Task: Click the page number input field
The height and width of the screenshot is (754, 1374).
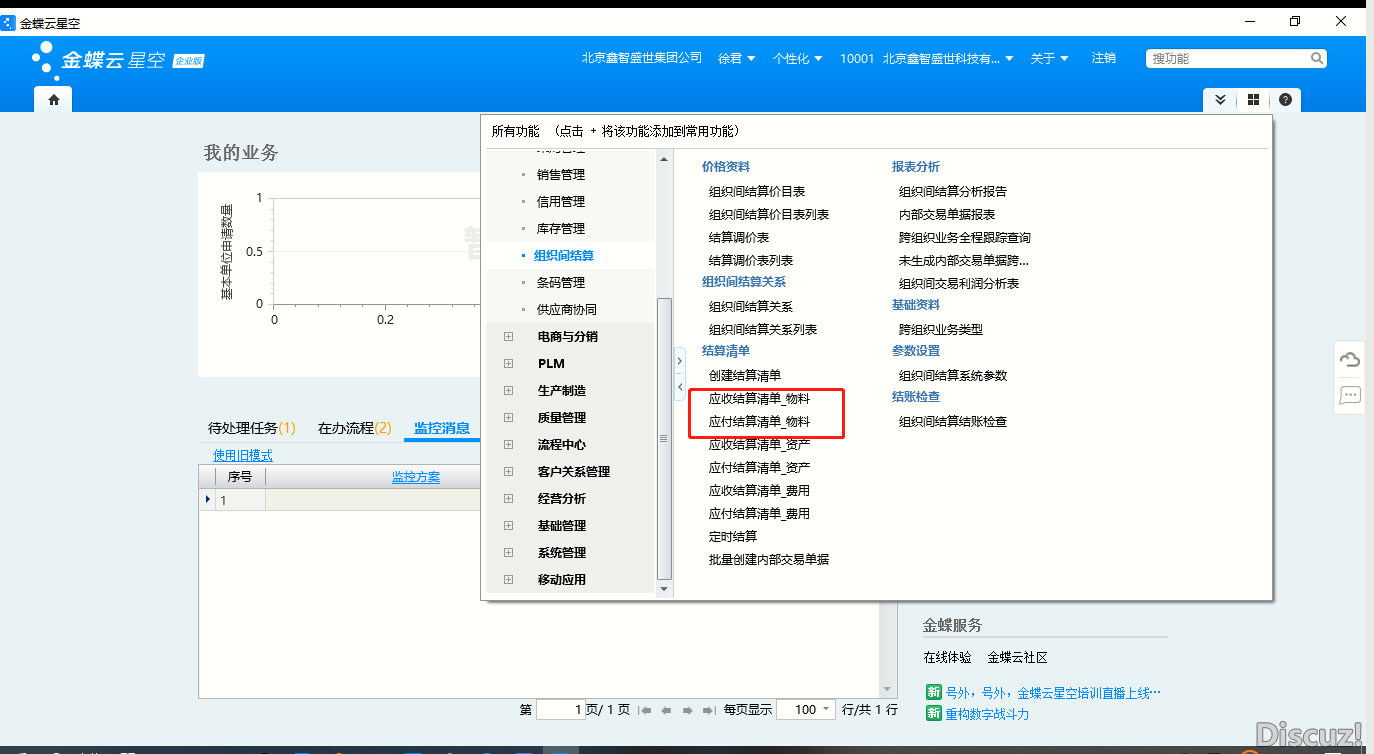Action: (x=561, y=710)
